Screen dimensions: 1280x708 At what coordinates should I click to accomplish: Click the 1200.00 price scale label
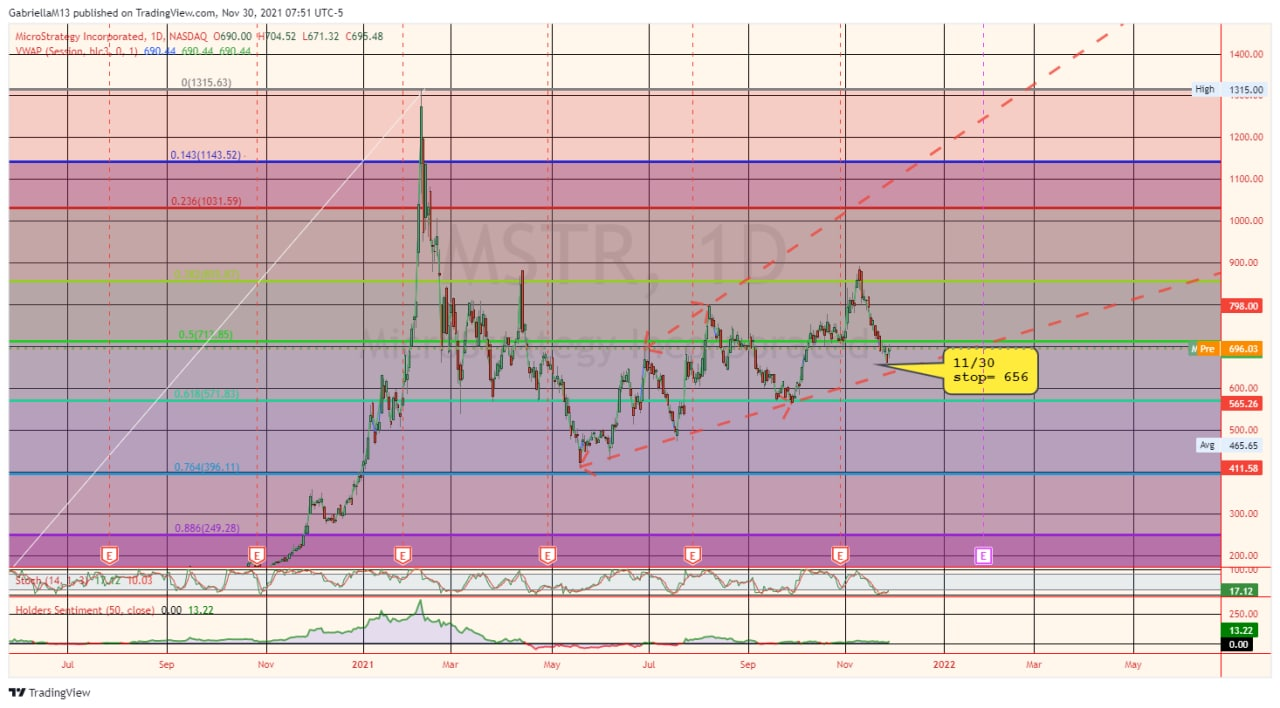[x=1245, y=137]
